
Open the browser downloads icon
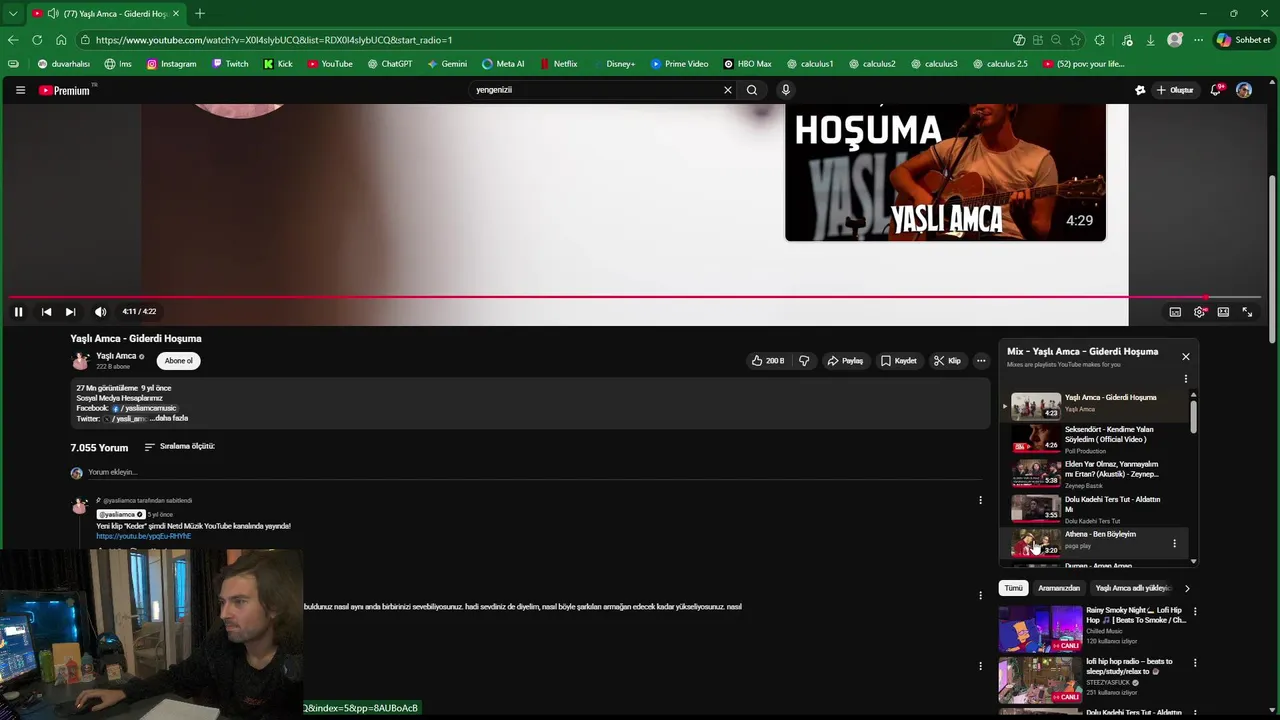[x=1150, y=40]
